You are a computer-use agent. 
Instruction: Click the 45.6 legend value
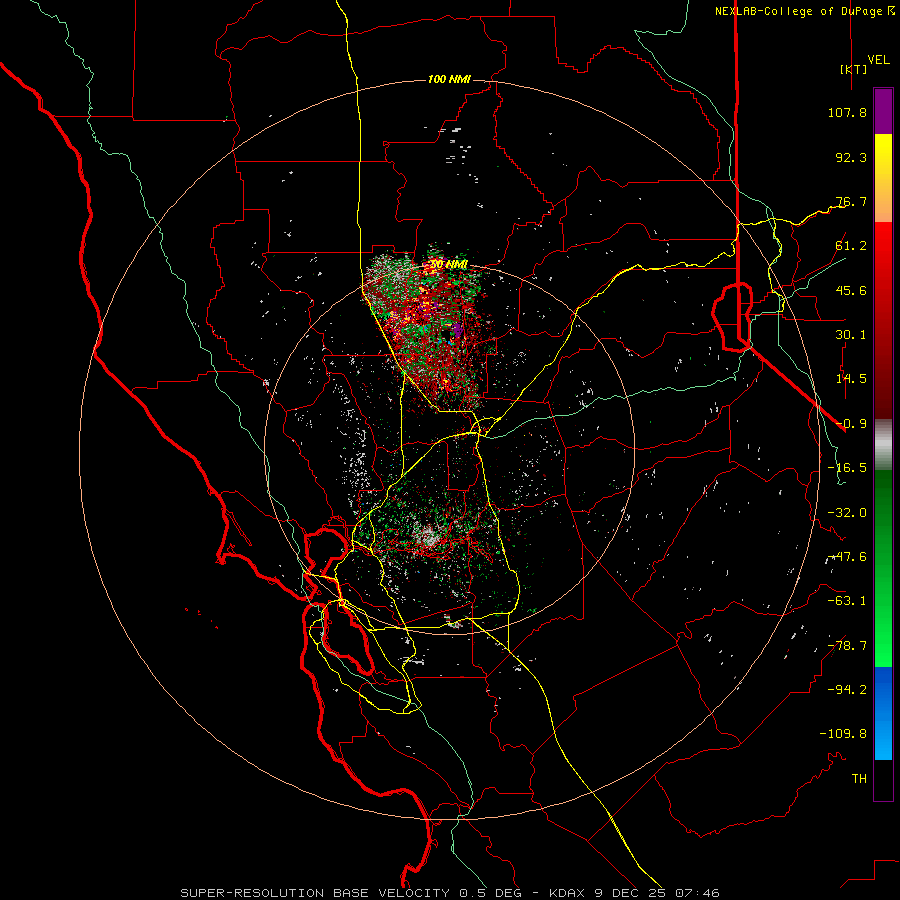851,290
